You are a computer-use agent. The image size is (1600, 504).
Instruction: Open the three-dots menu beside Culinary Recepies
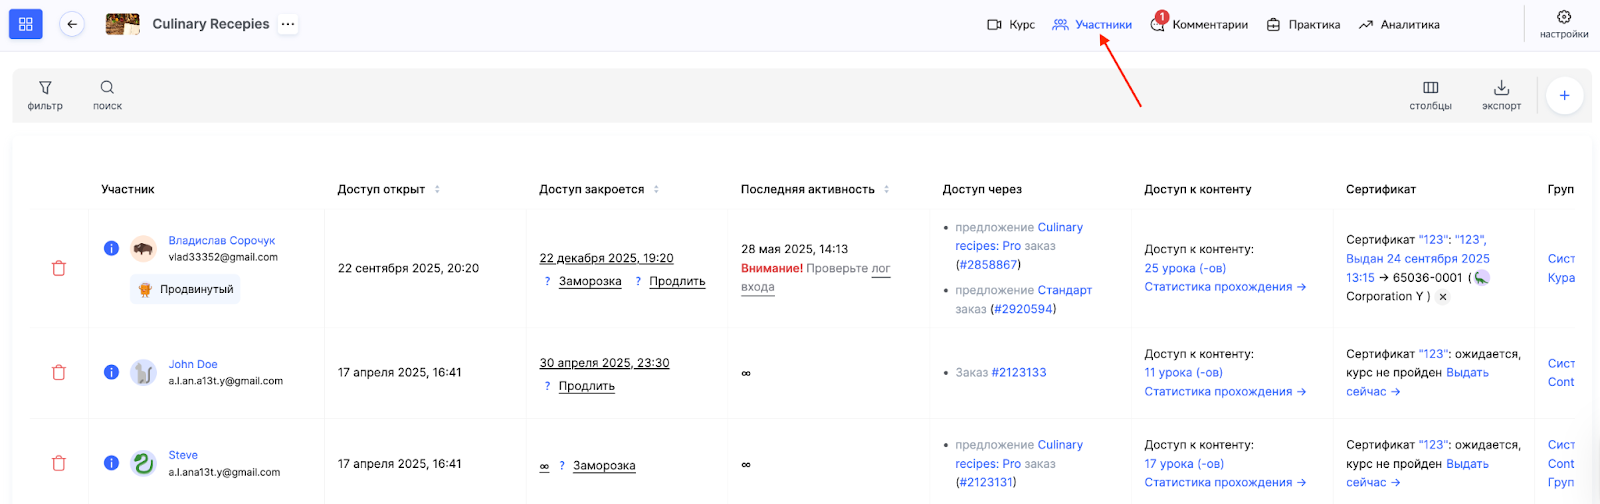pyautogui.click(x=288, y=24)
